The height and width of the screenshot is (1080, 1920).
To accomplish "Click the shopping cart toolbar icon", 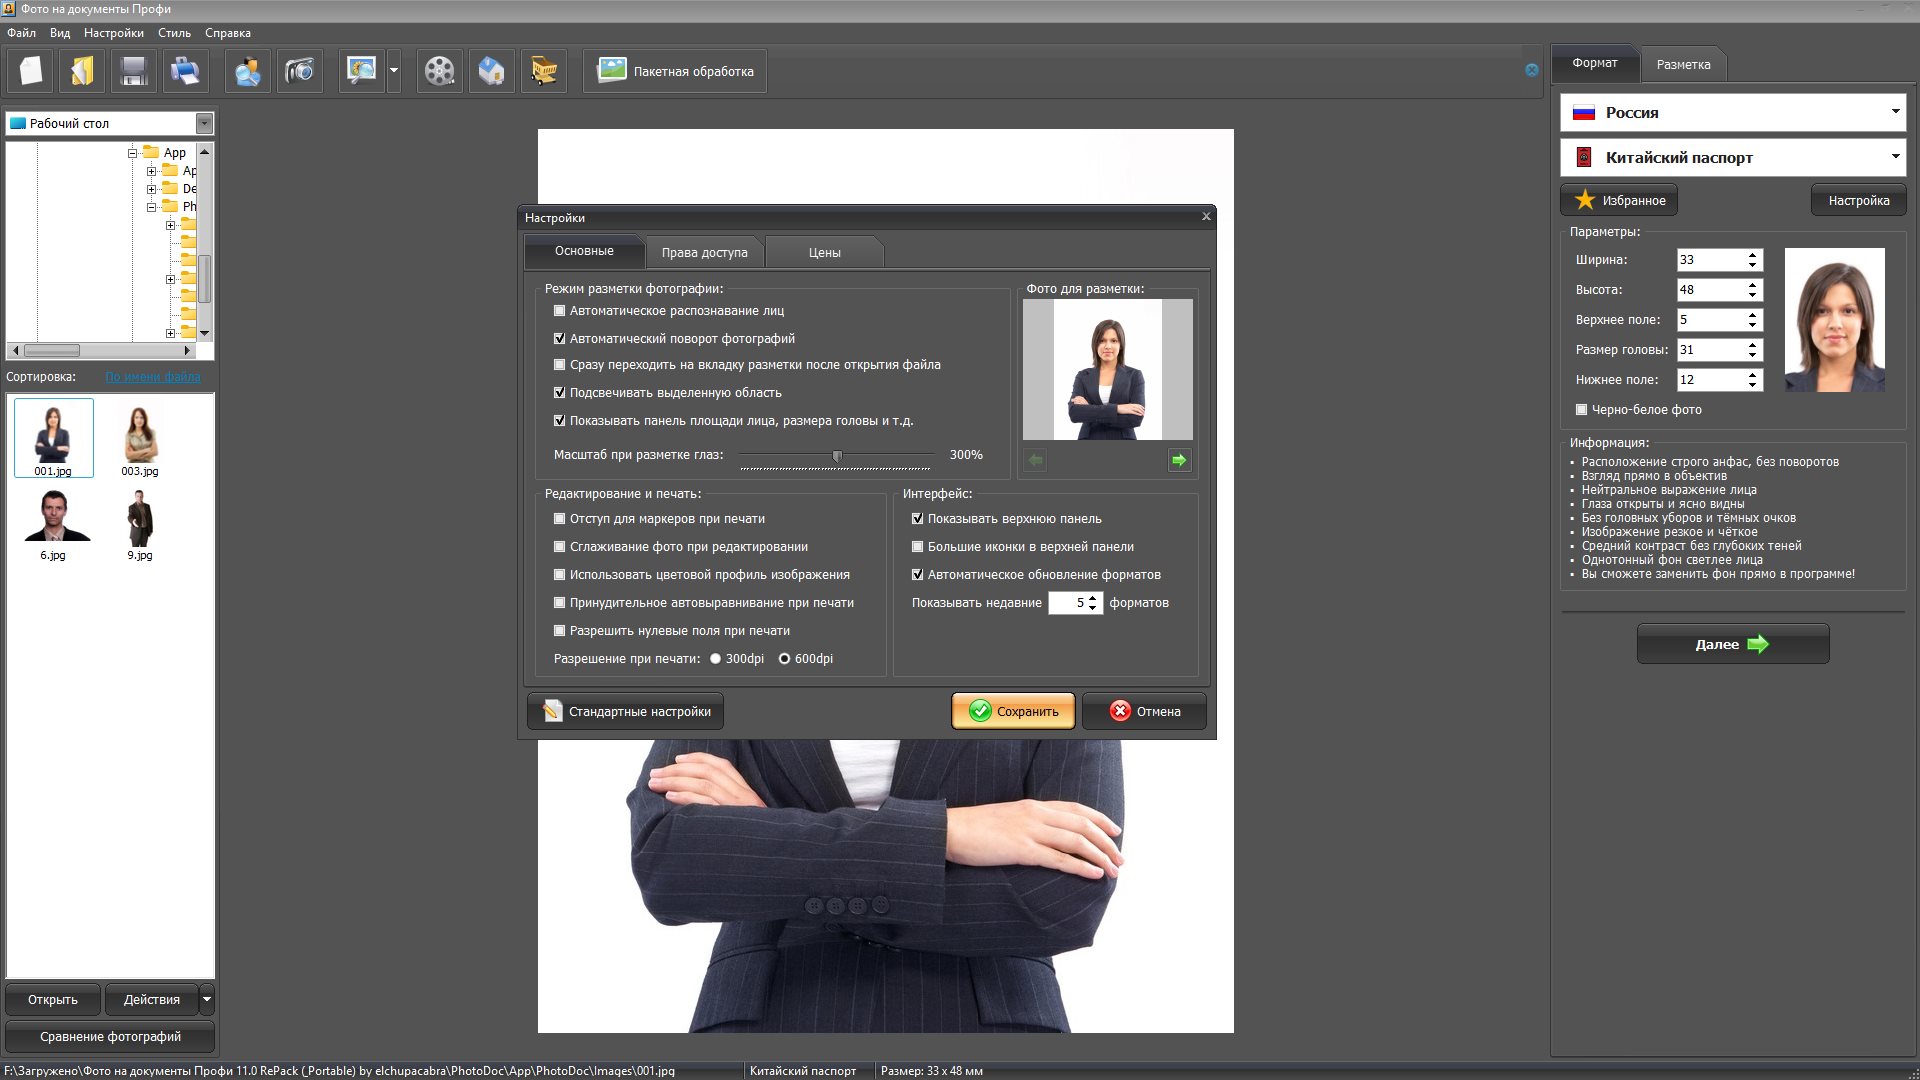I will click(x=543, y=71).
